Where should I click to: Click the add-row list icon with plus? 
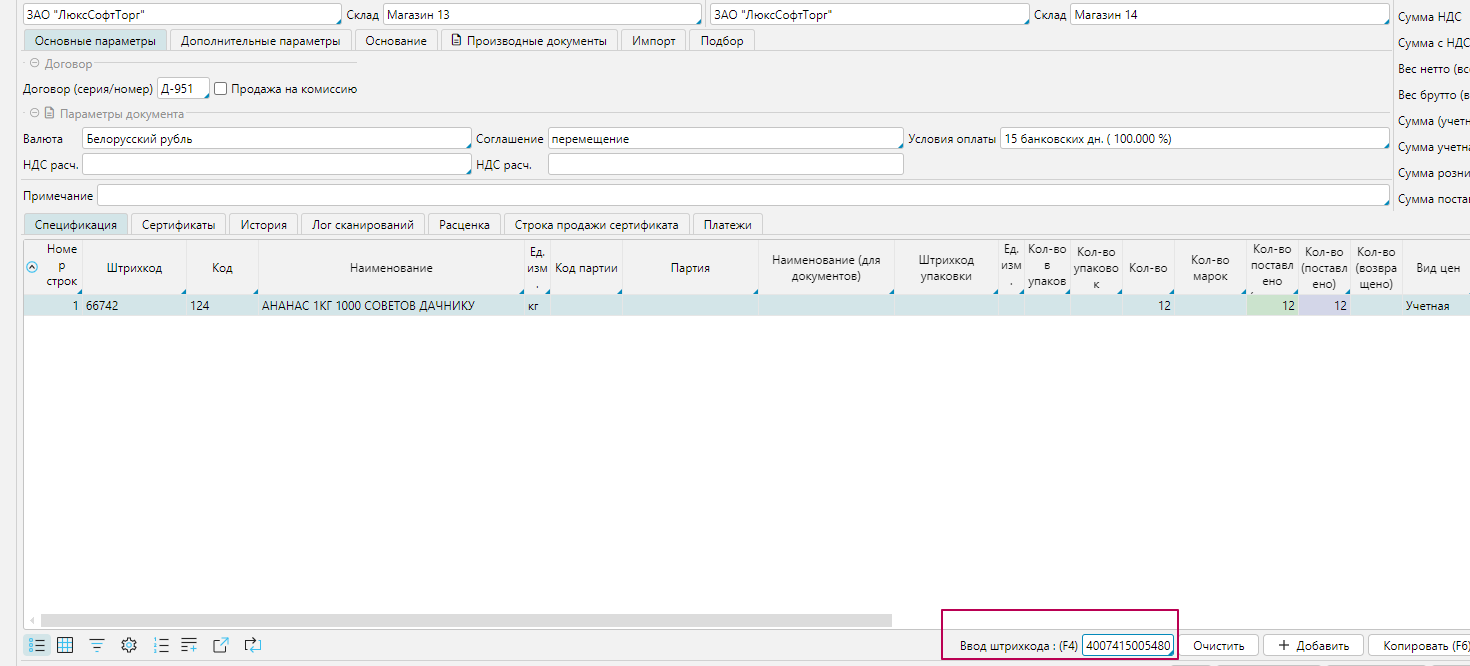pos(189,645)
